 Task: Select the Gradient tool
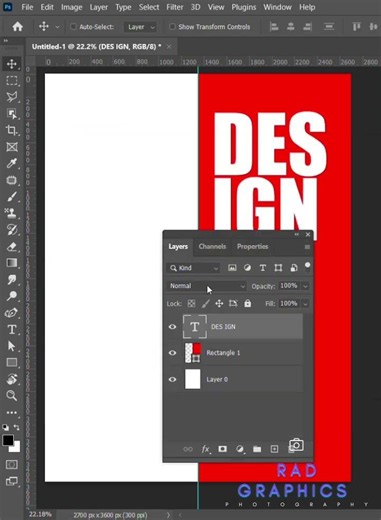click(x=12, y=263)
